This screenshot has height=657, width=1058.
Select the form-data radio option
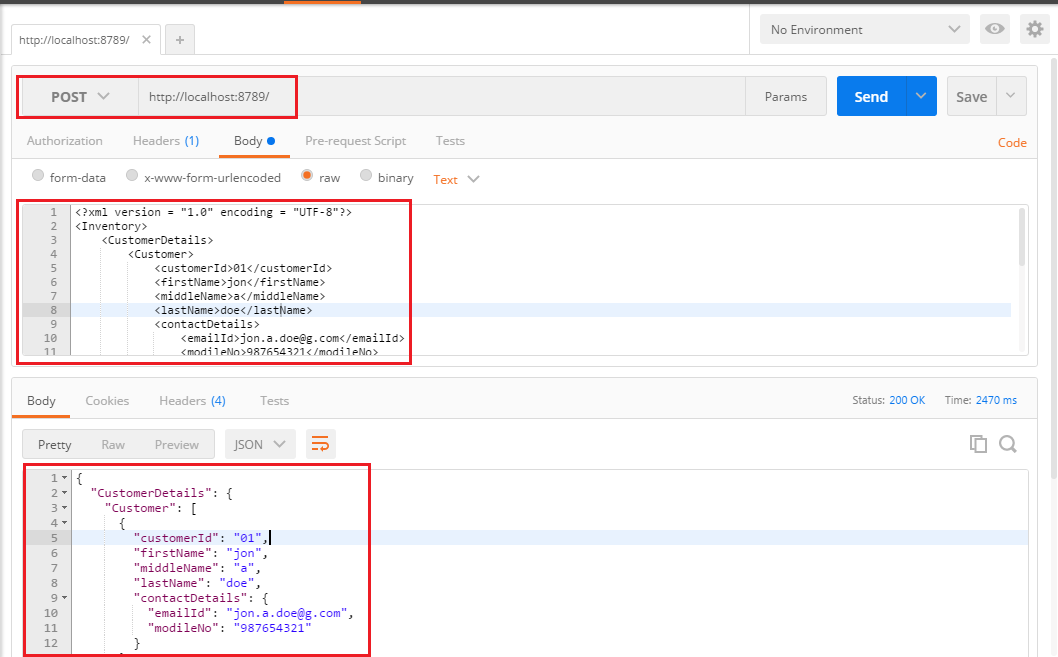pos(38,175)
